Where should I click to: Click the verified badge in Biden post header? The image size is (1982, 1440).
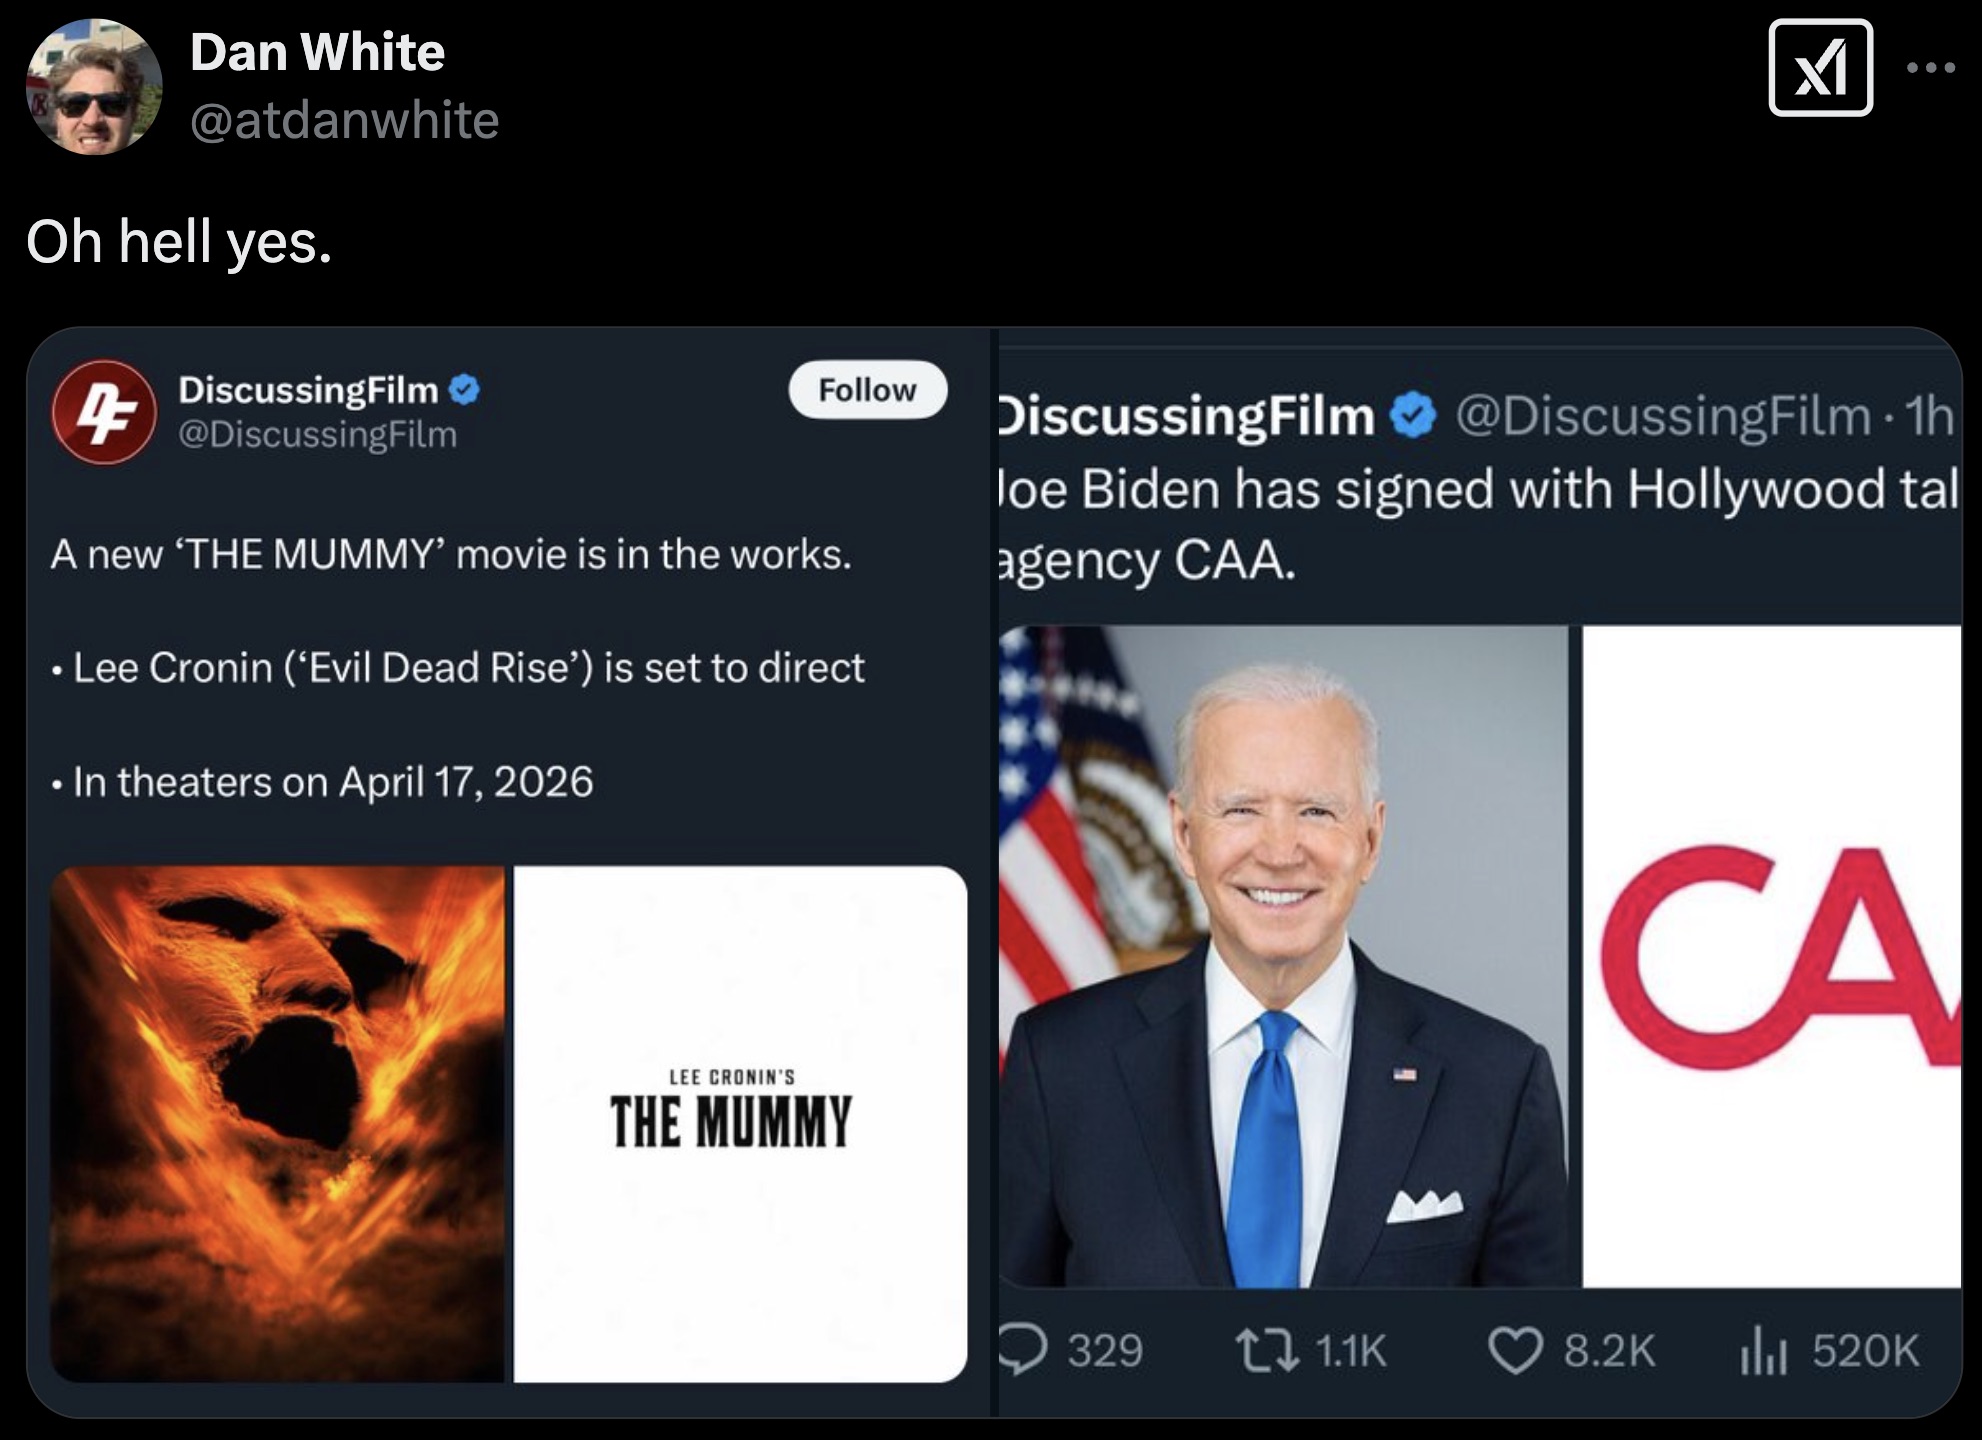[1413, 416]
